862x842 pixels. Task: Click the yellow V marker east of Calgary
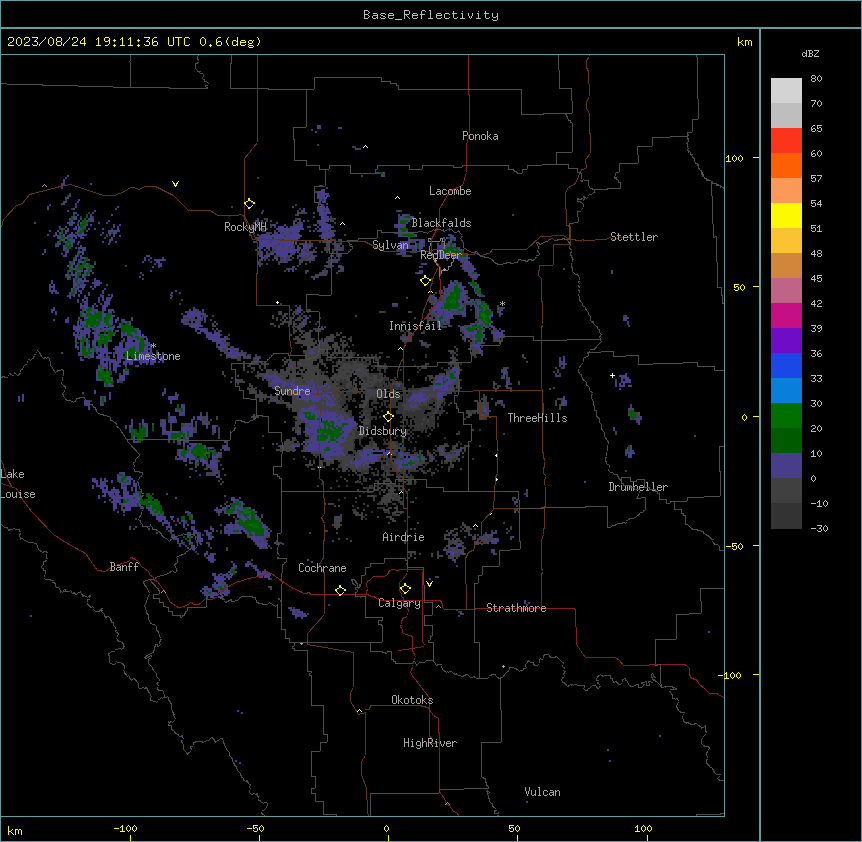[429, 584]
